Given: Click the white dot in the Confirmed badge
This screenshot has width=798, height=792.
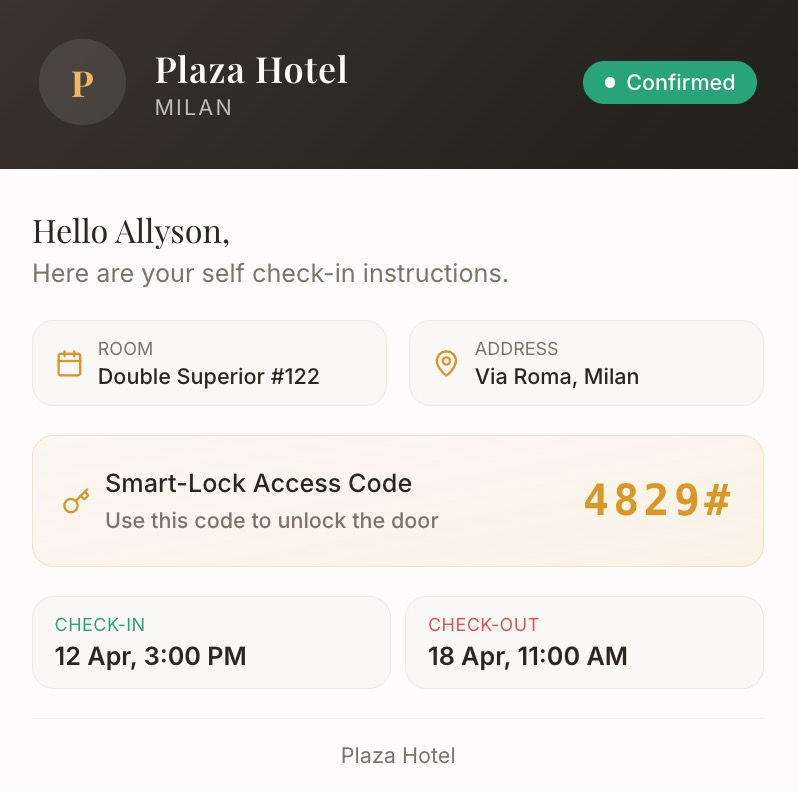Looking at the screenshot, I should [609, 83].
